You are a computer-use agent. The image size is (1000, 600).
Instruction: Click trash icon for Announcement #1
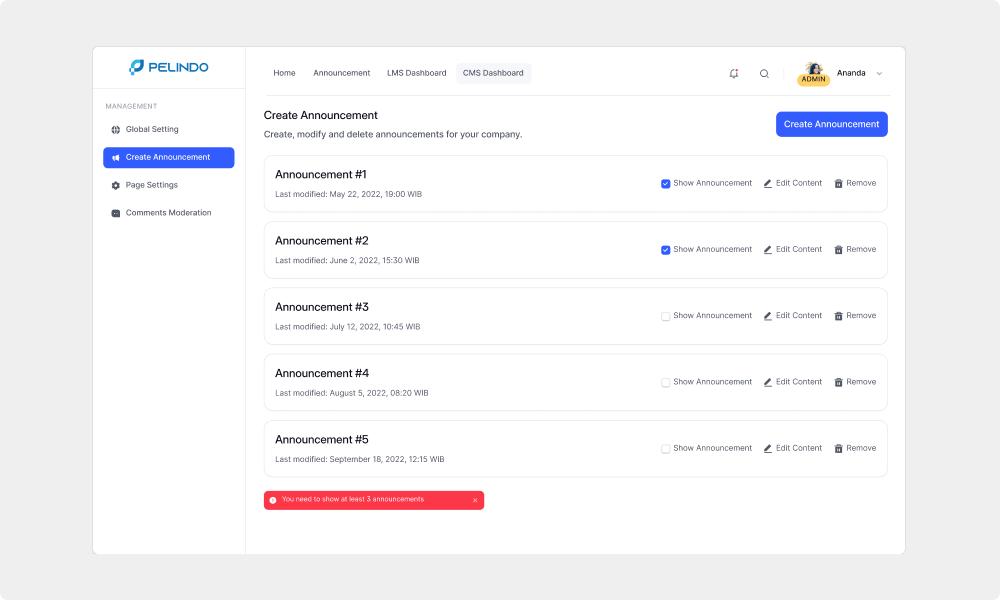pyautogui.click(x=839, y=184)
